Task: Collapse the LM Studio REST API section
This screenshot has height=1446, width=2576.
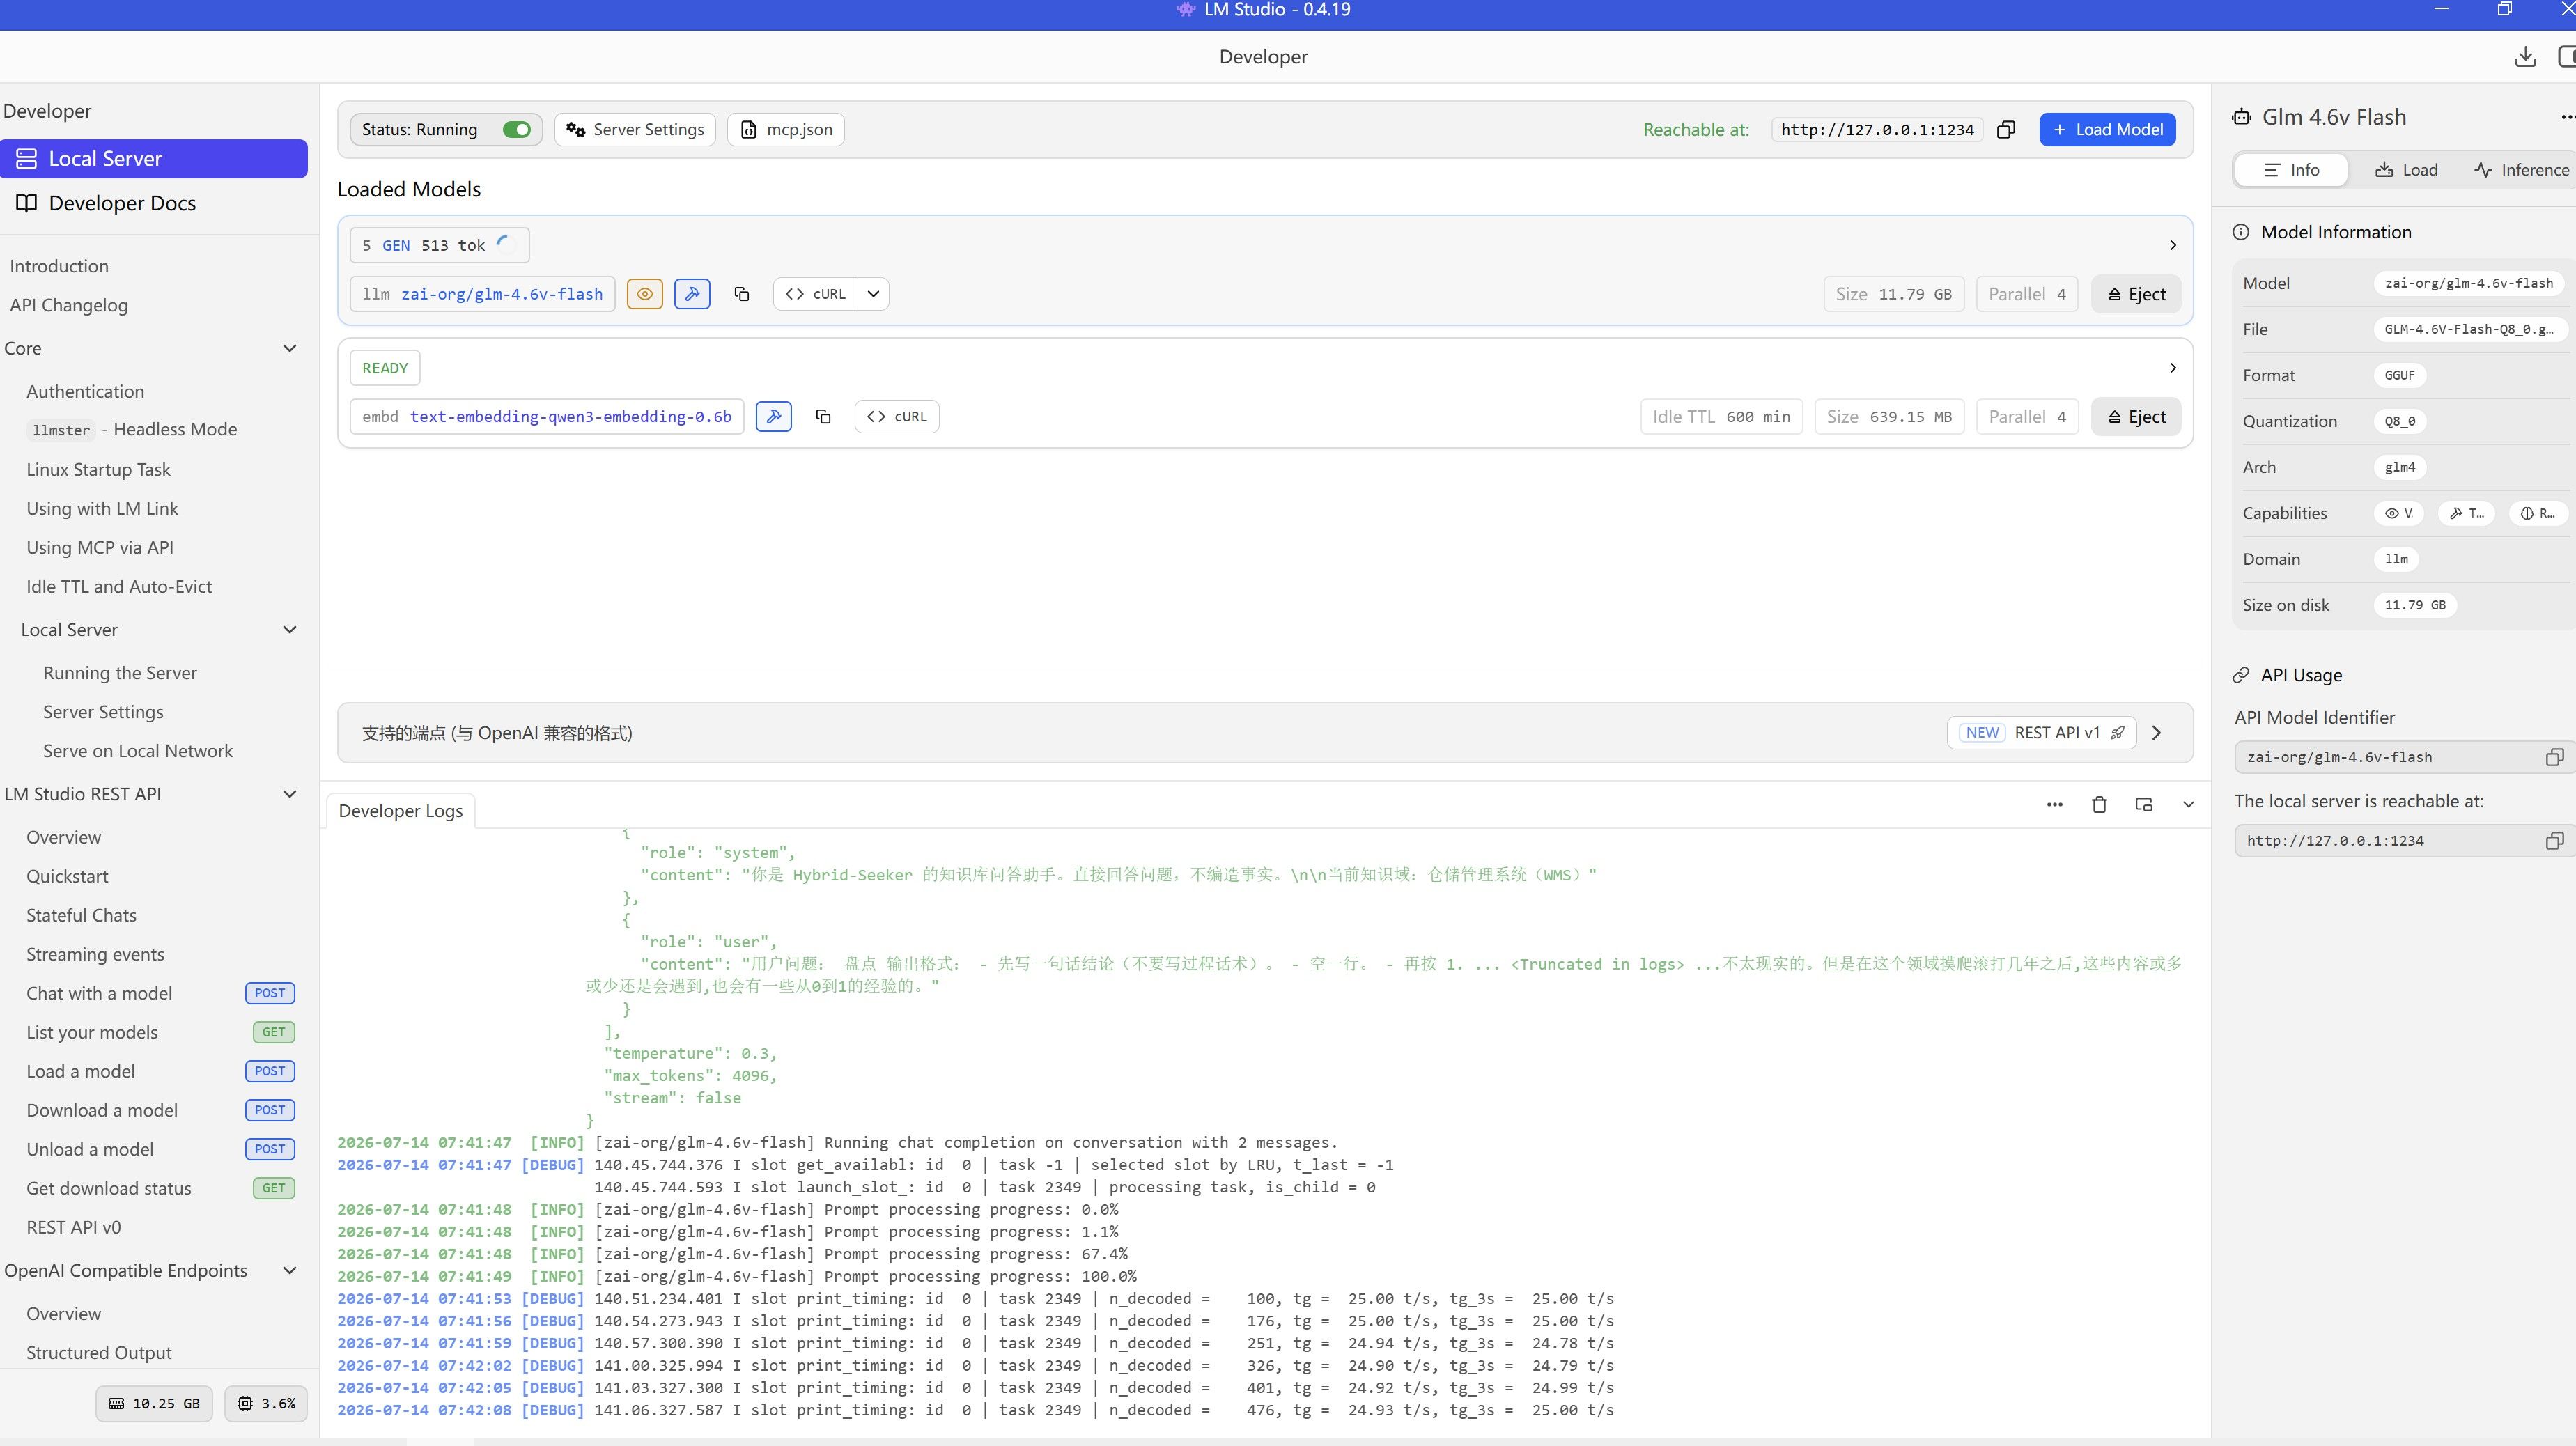Action: tap(290, 794)
